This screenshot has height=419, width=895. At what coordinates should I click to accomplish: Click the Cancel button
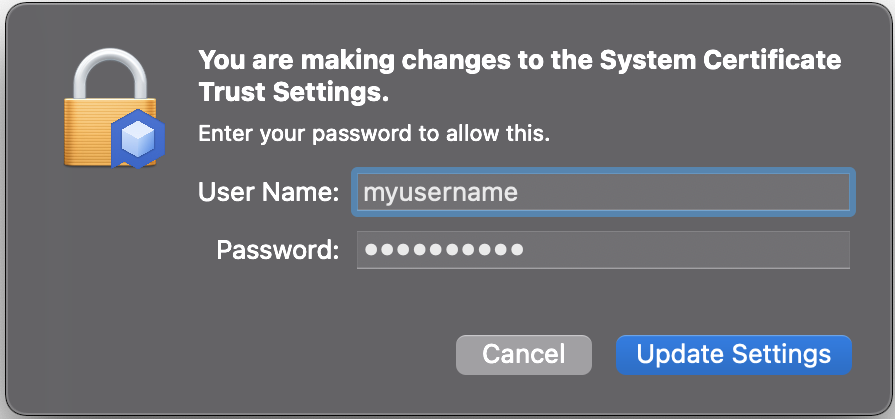pos(523,354)
